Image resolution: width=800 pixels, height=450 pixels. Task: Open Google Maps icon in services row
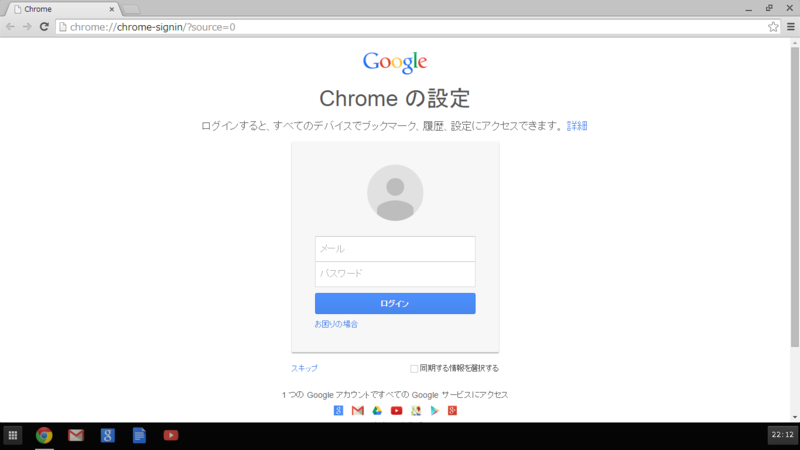pos(416,411)
